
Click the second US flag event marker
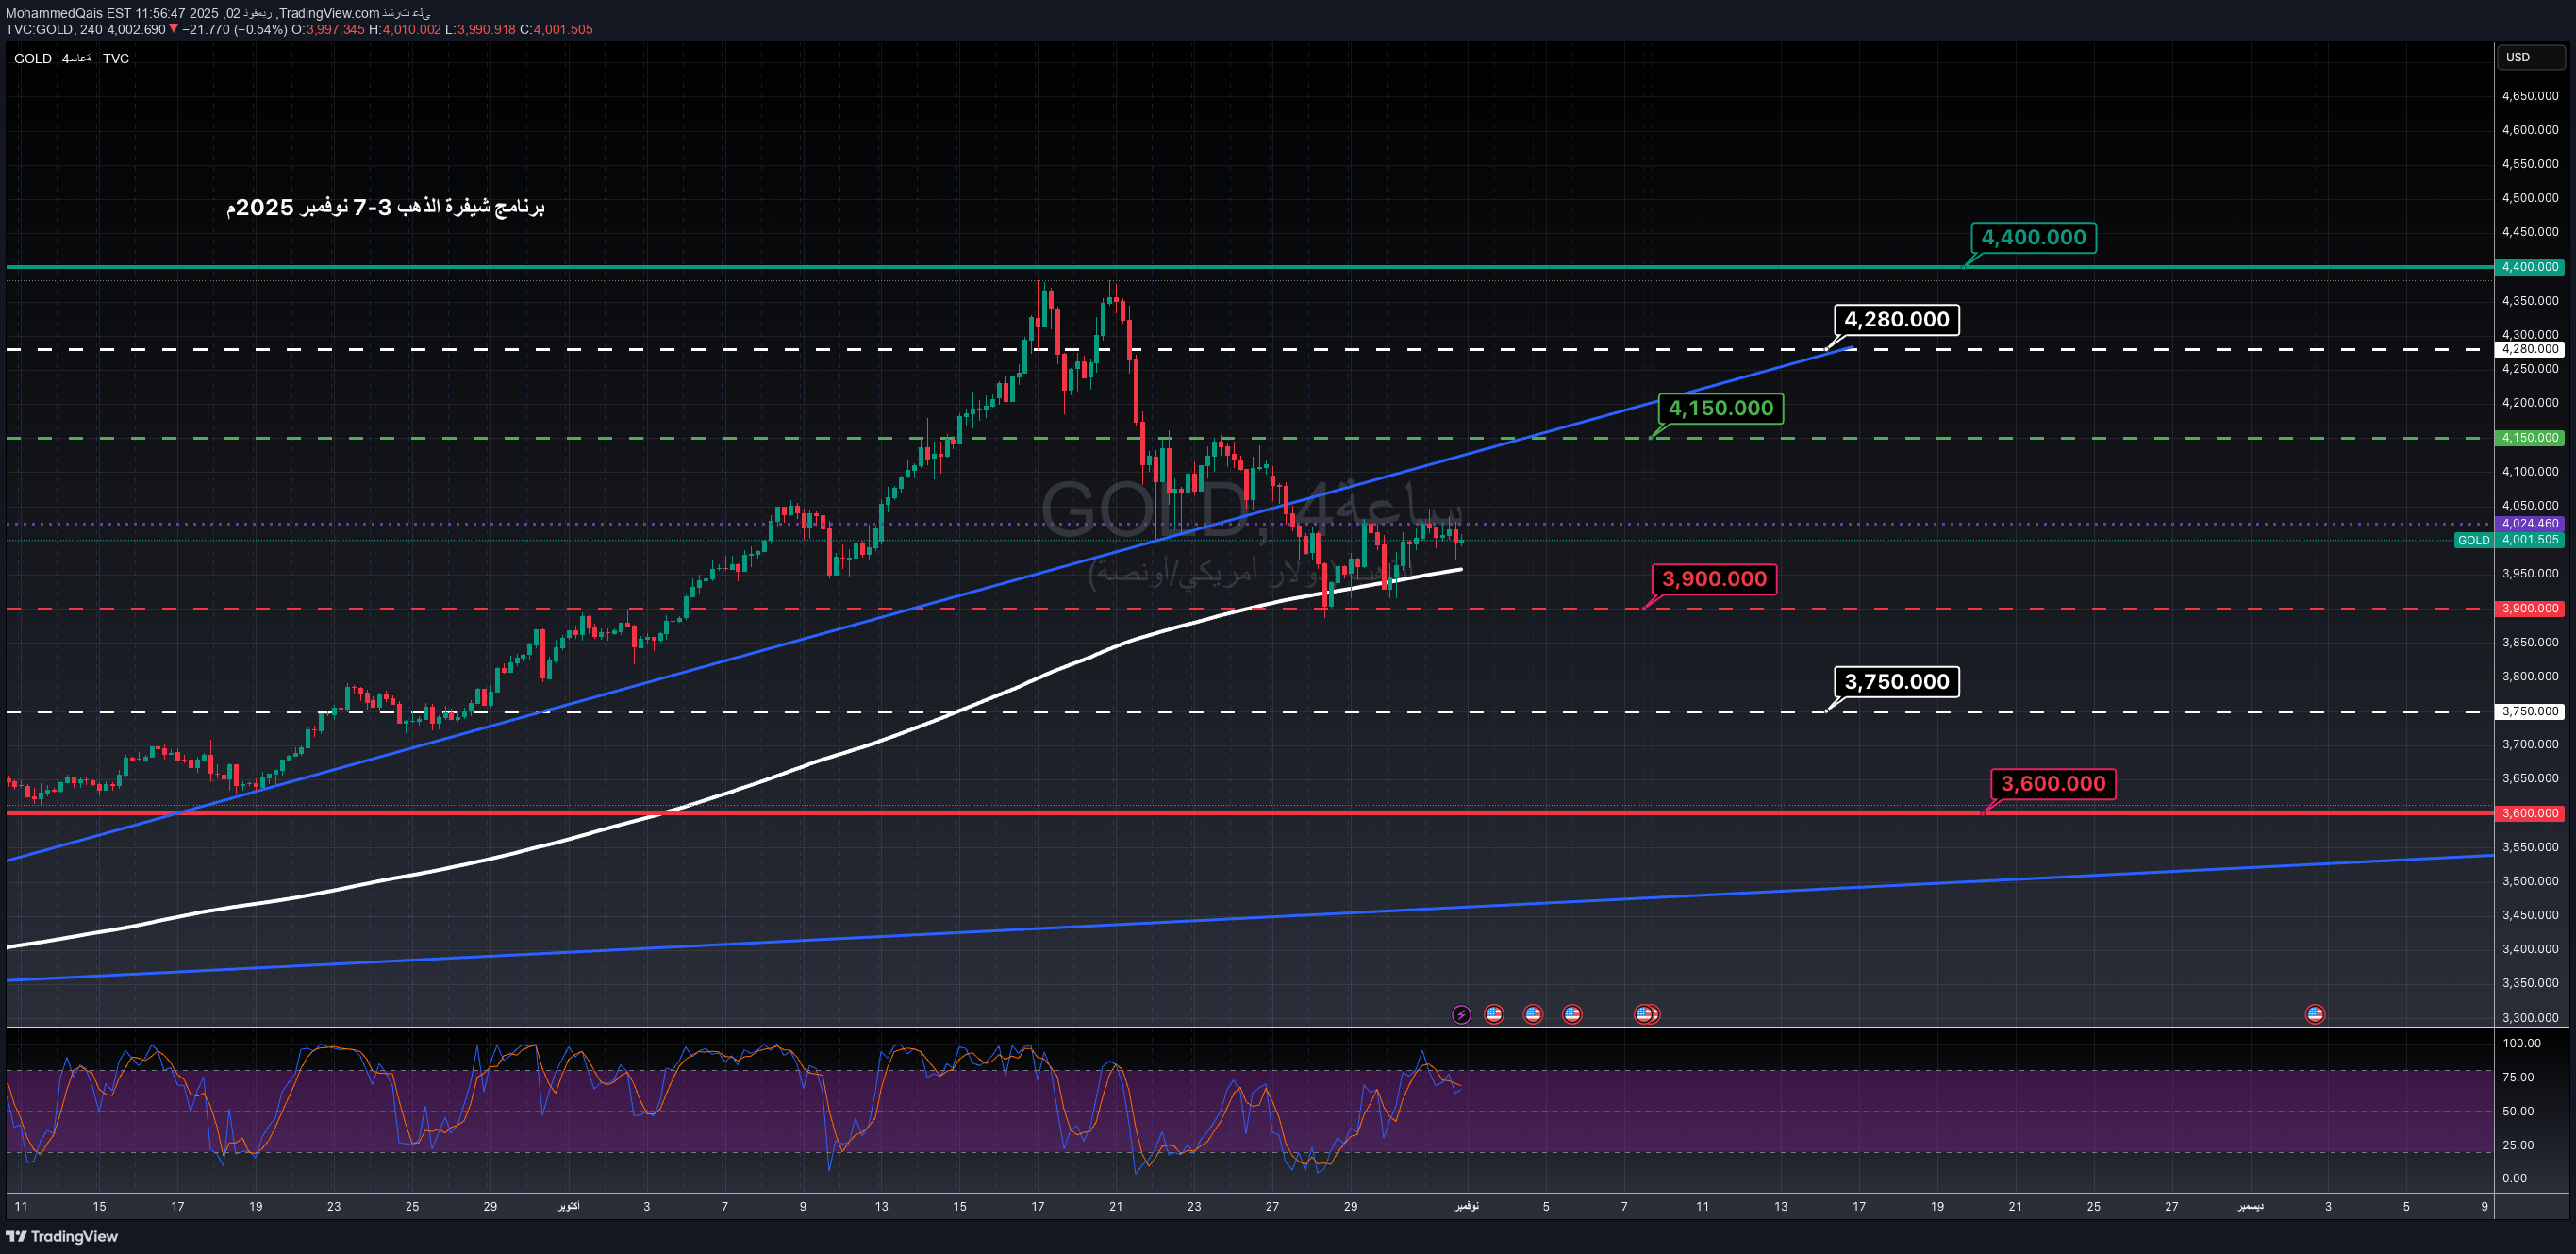pos(1532,1014)
